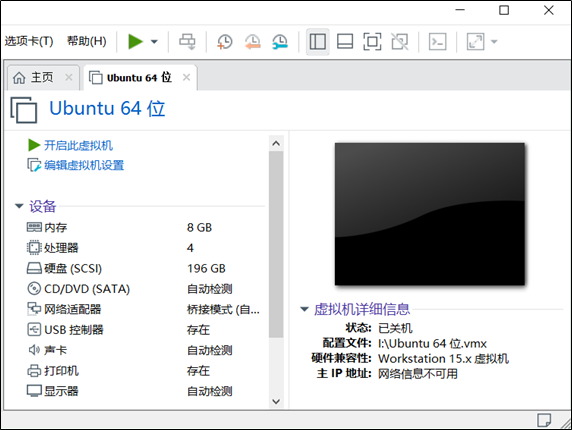This screenshot has width=572, height=430.
Task: Click the disc icon beside CD/DVD
Action: coord(34,288)
